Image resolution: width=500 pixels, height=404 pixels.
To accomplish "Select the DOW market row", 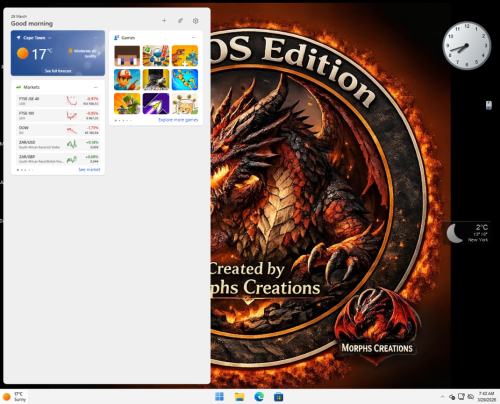I will tap(58, 130).
